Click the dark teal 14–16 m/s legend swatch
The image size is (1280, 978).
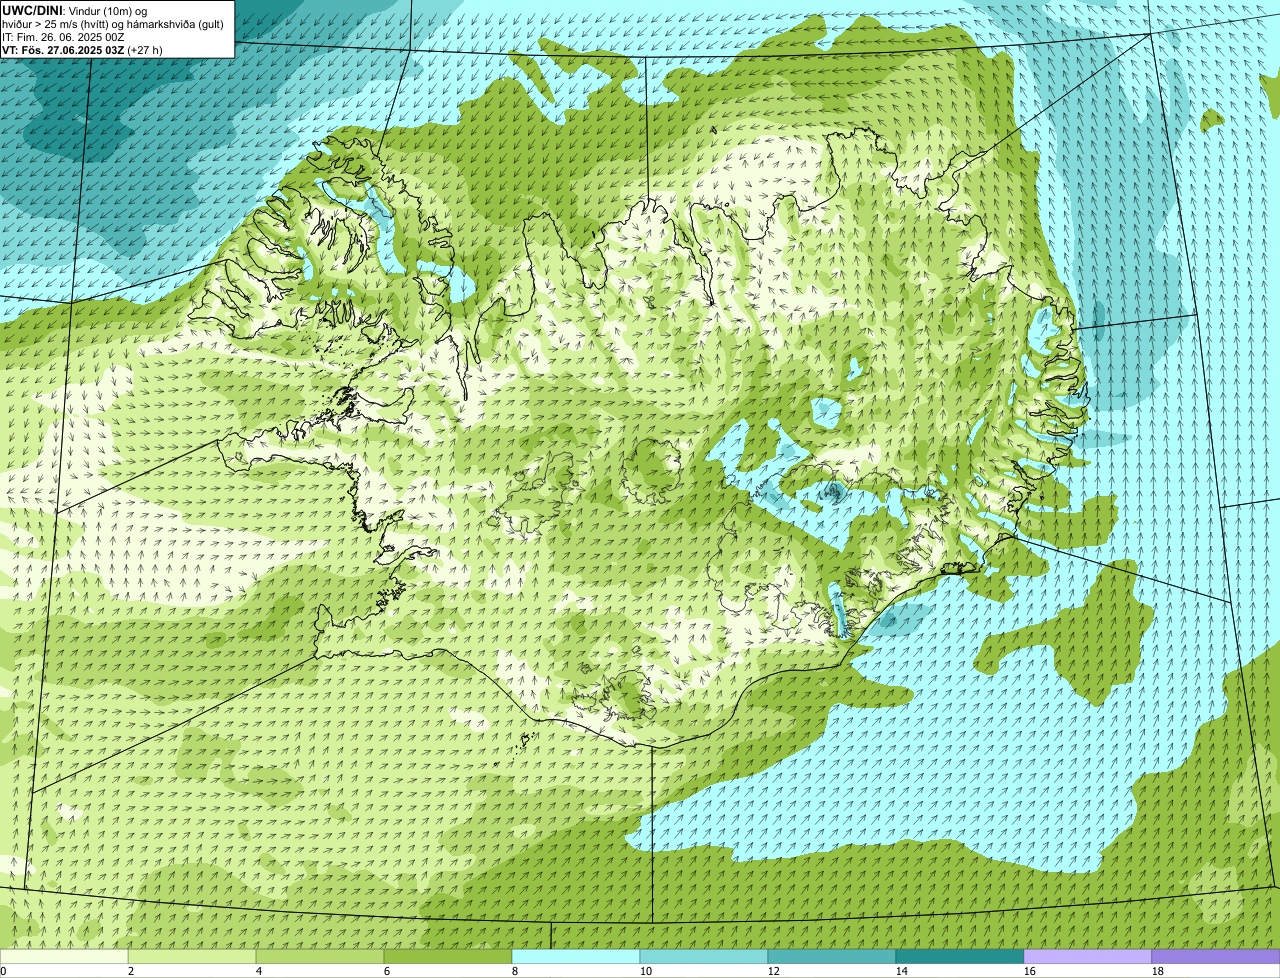pos(960,956)
